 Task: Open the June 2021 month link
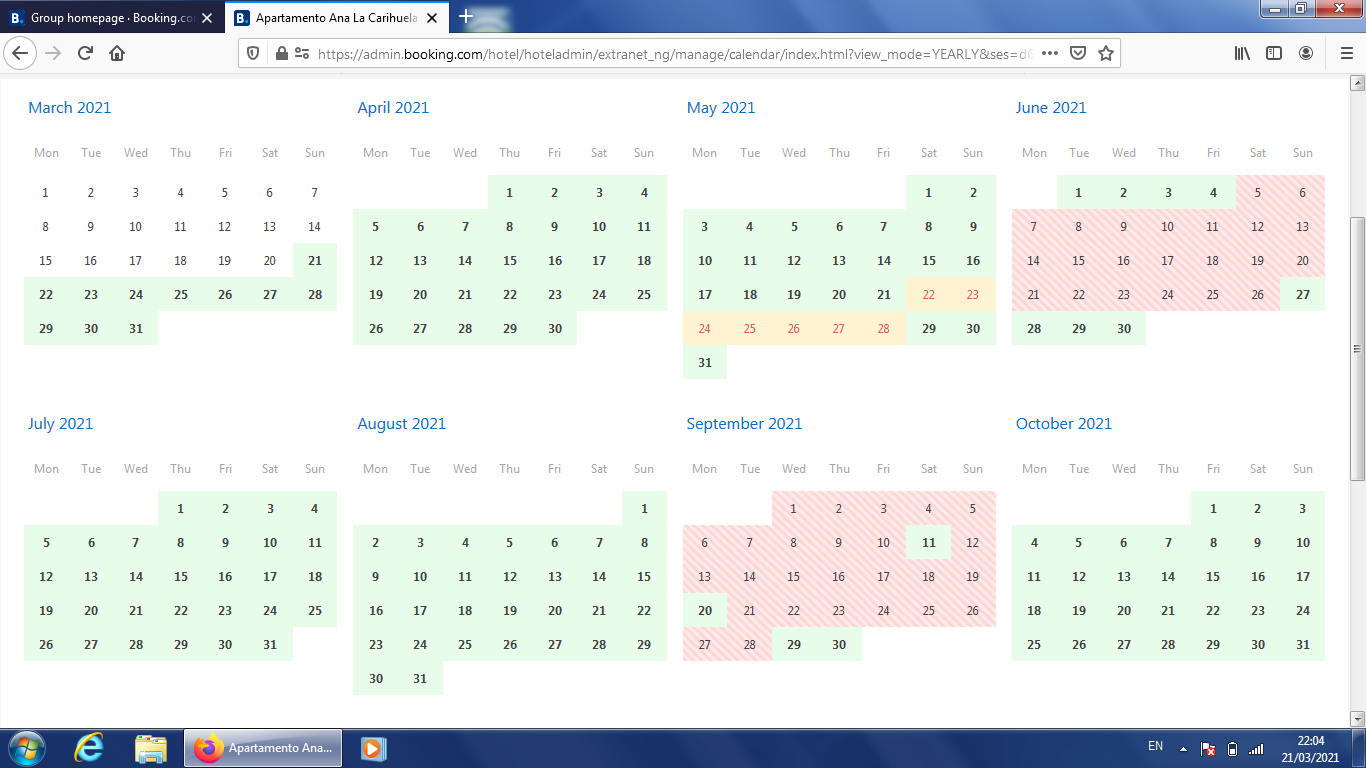pos(1050,108)
